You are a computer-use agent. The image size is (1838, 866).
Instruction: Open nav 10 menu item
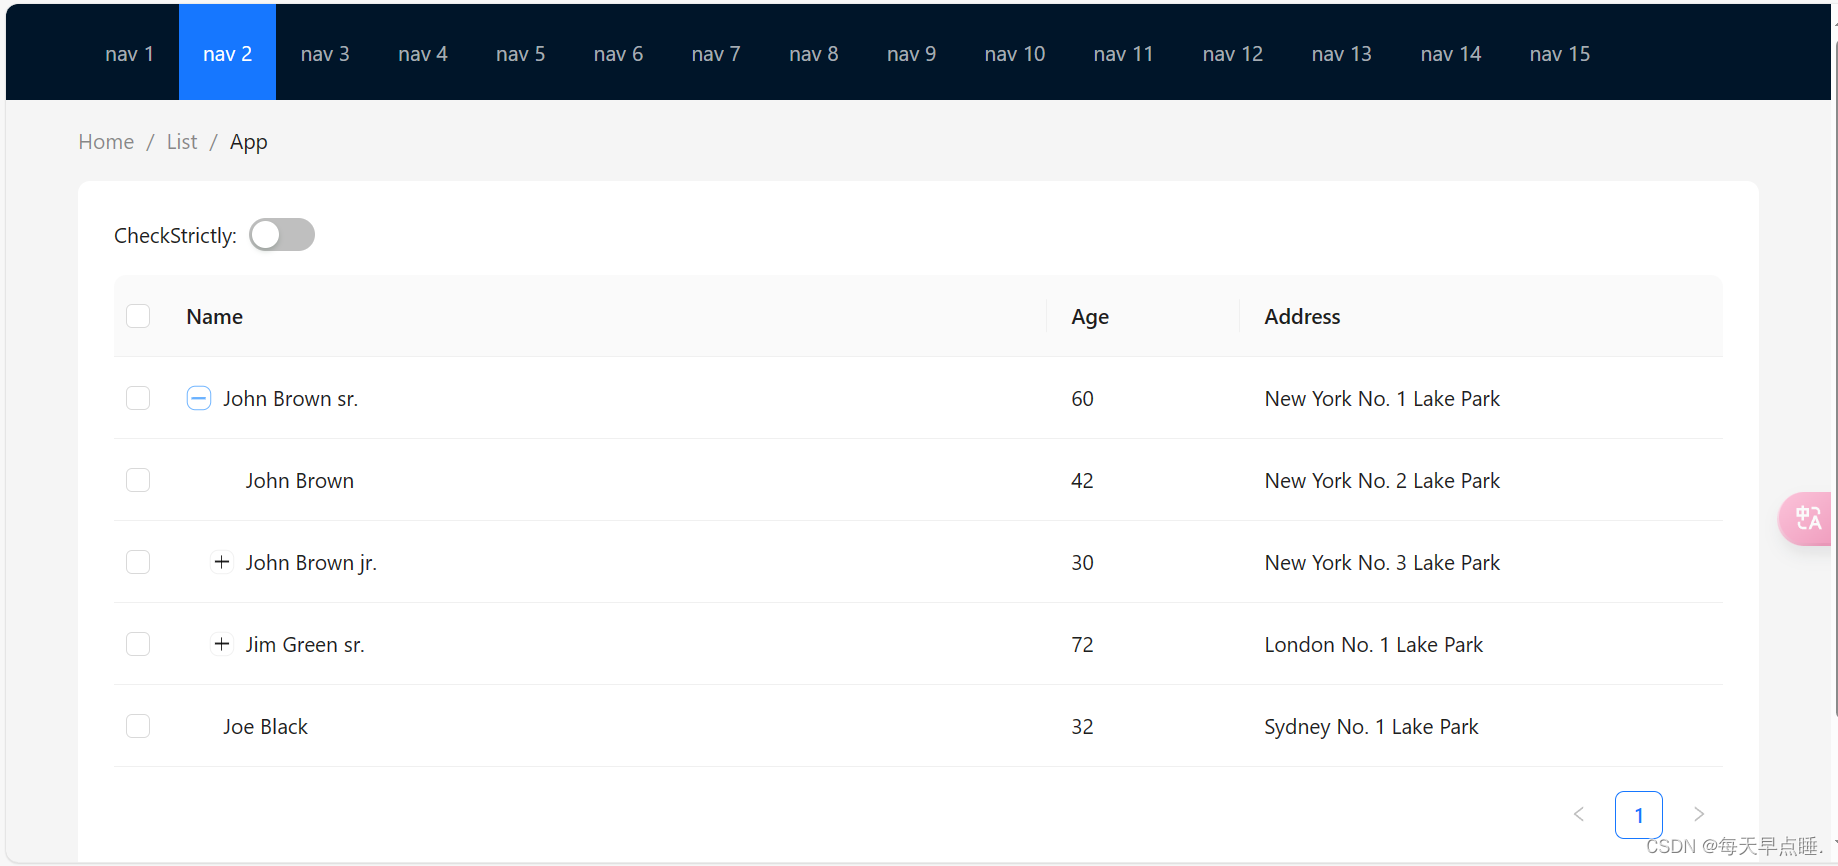pyautogui.click(x=1014, y=54)
